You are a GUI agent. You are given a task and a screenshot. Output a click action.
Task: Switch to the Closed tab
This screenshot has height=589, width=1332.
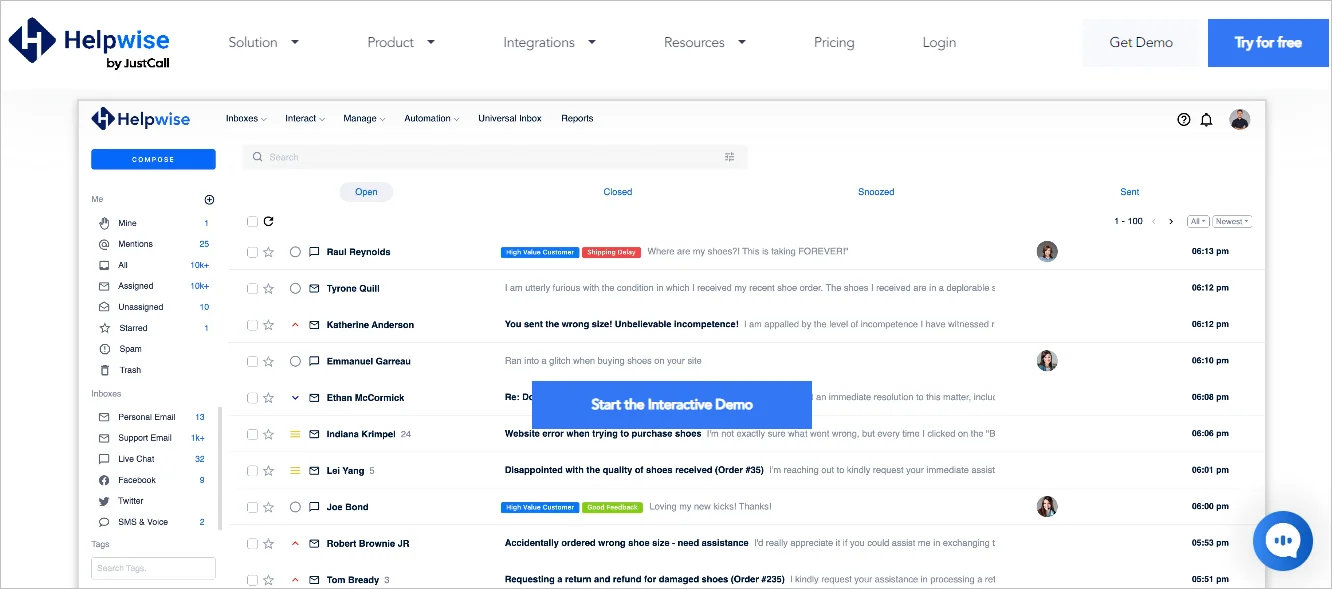pos(618,192)
